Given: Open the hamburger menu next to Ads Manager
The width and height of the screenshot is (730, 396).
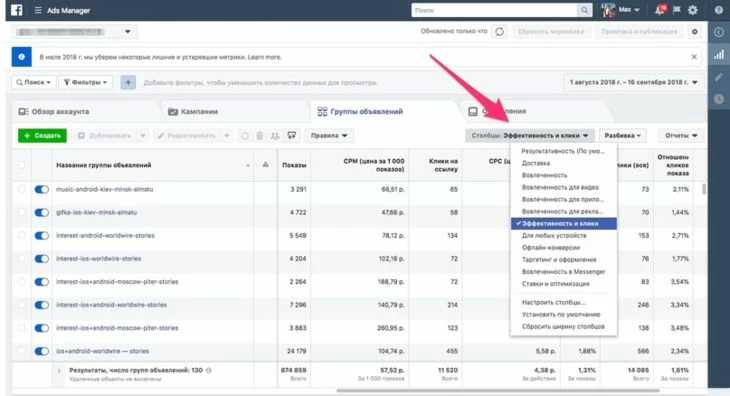Looking at the screenshot, I should (38, 10).
